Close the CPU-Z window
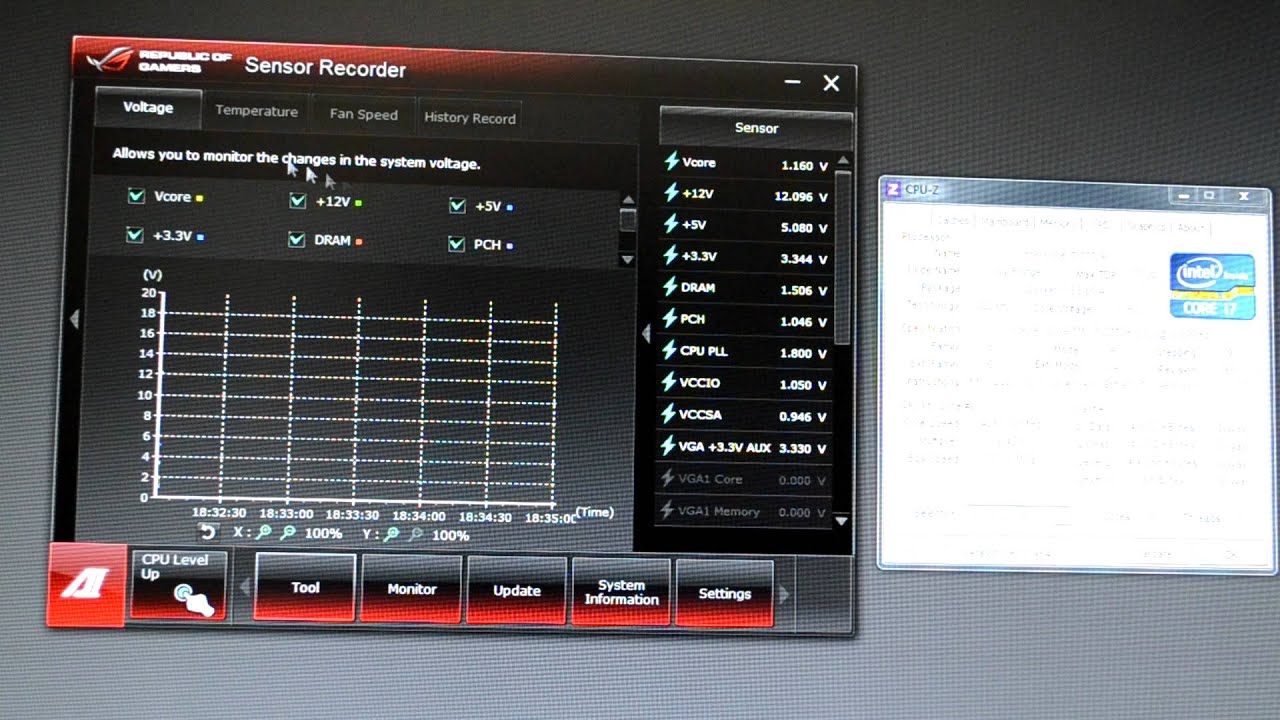 (1244, 195)
